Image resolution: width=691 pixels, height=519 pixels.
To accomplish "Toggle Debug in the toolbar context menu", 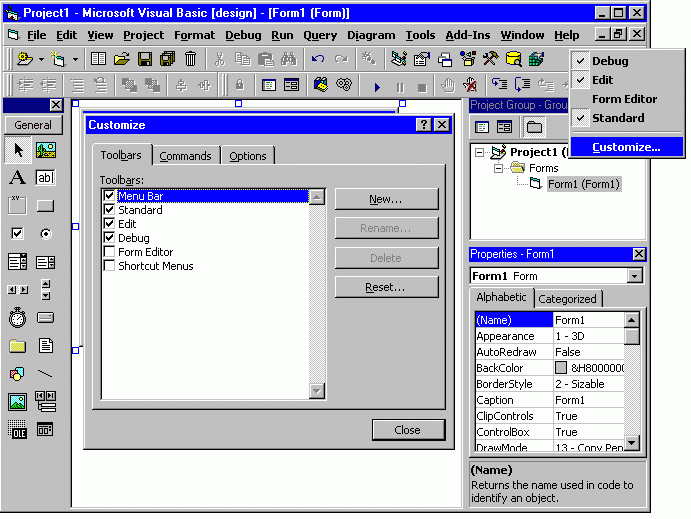I will tap(627, 61).
